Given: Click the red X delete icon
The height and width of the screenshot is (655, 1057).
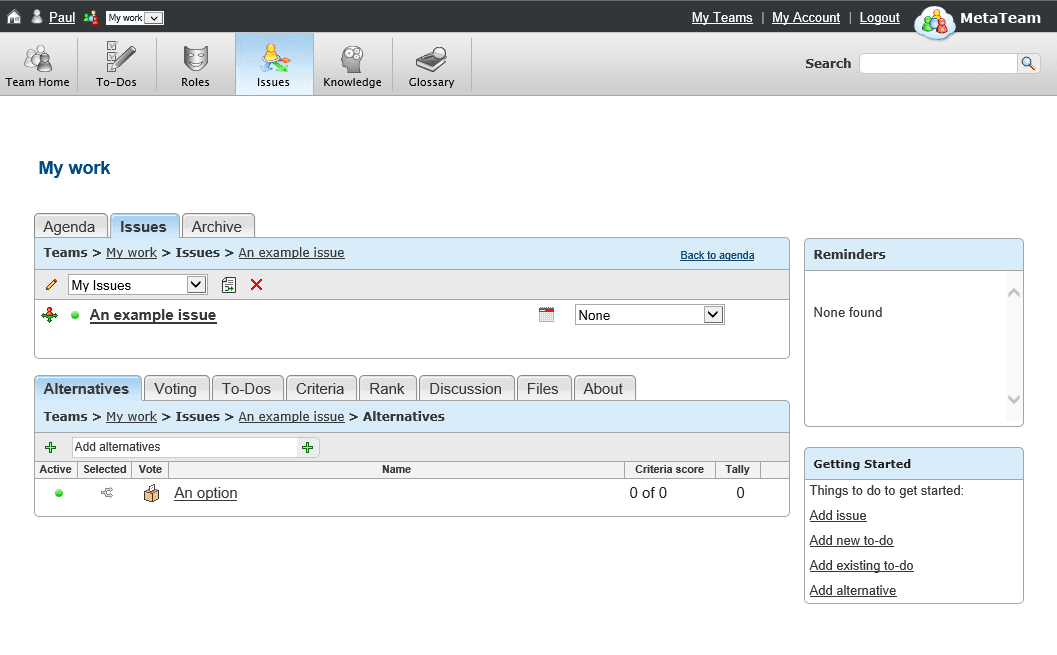Looking at the screenshot, I should [x=256, y=285].
